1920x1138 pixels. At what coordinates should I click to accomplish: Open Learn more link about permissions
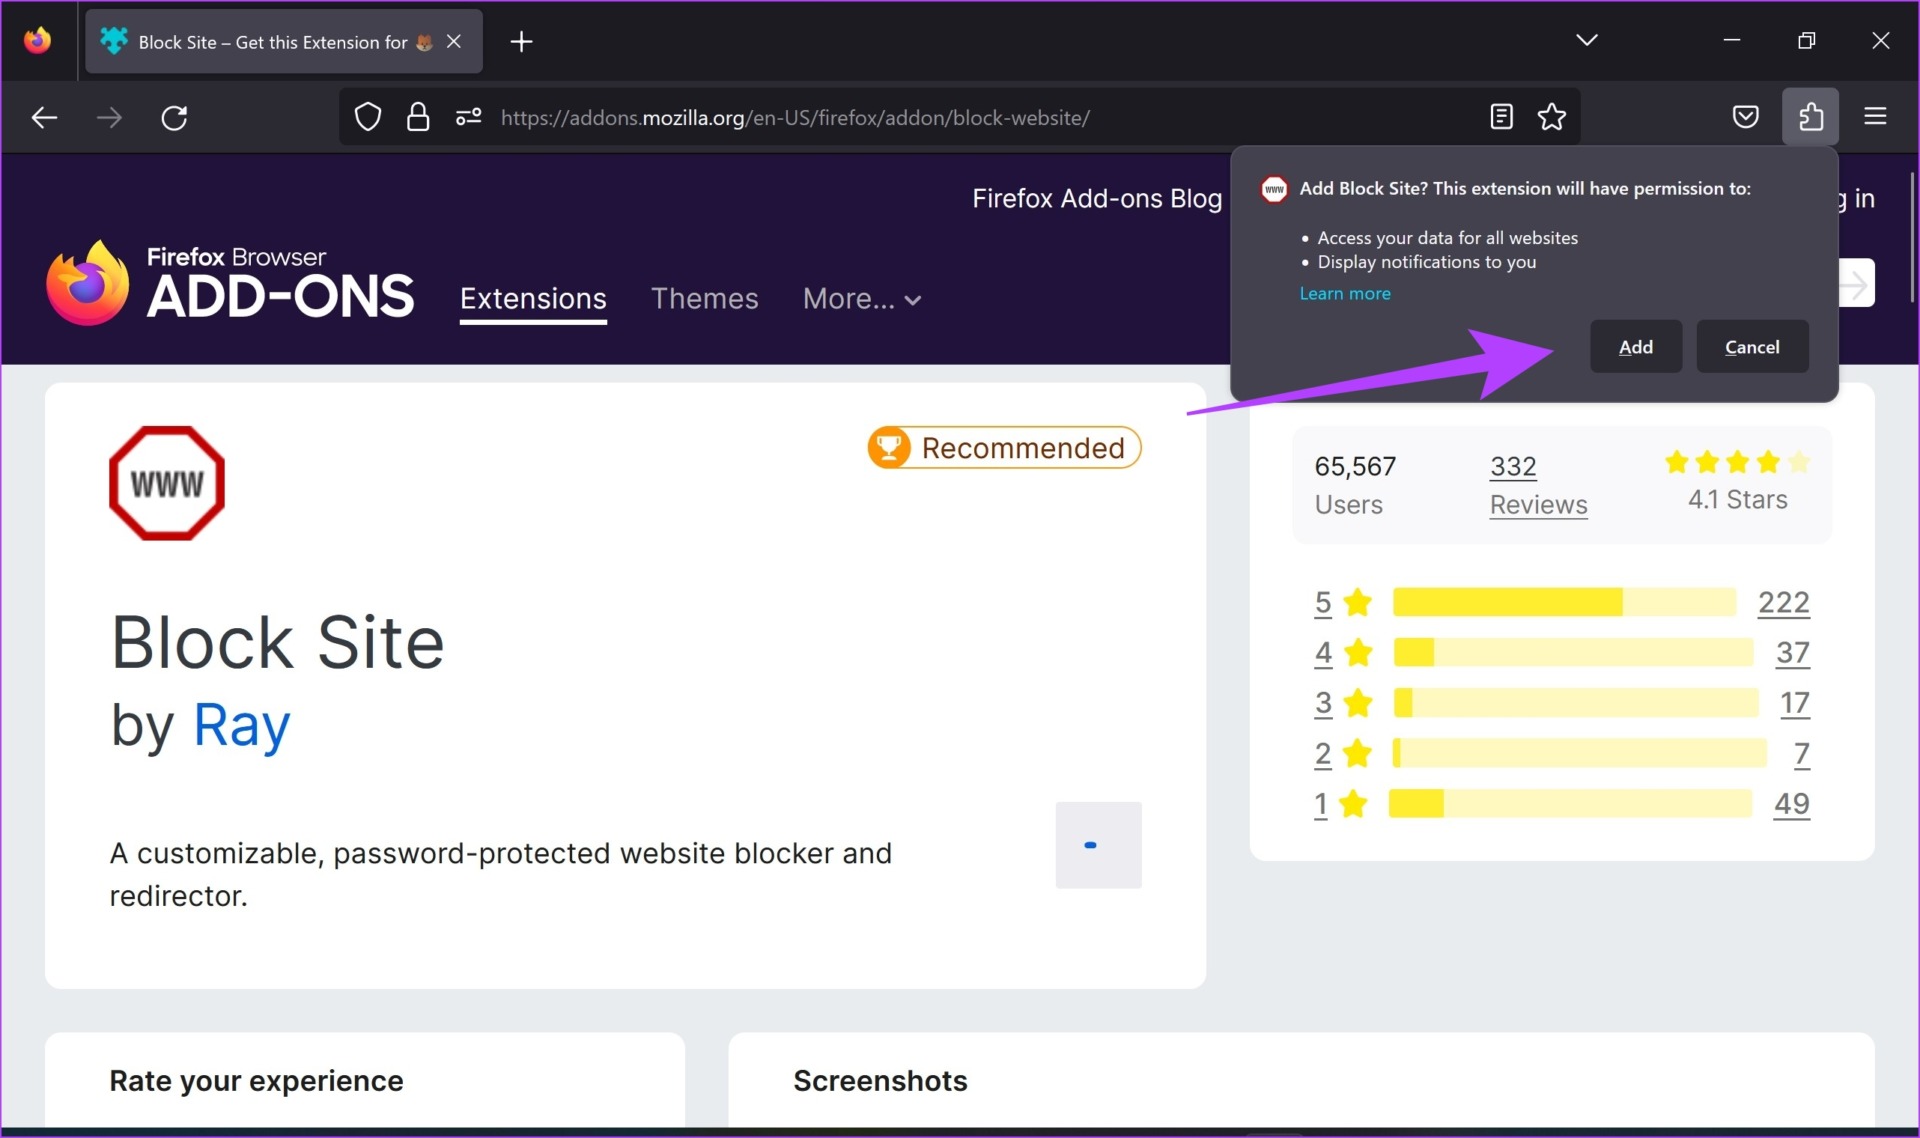tap(1345, 293)
